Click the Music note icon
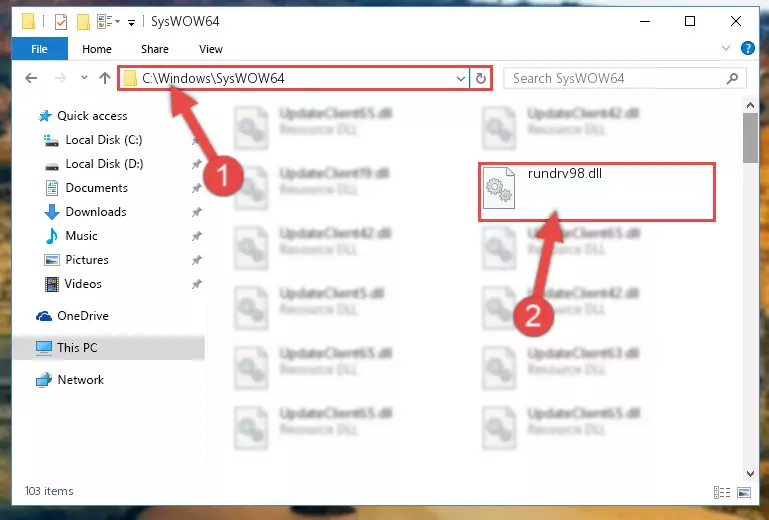 (51, 236)
